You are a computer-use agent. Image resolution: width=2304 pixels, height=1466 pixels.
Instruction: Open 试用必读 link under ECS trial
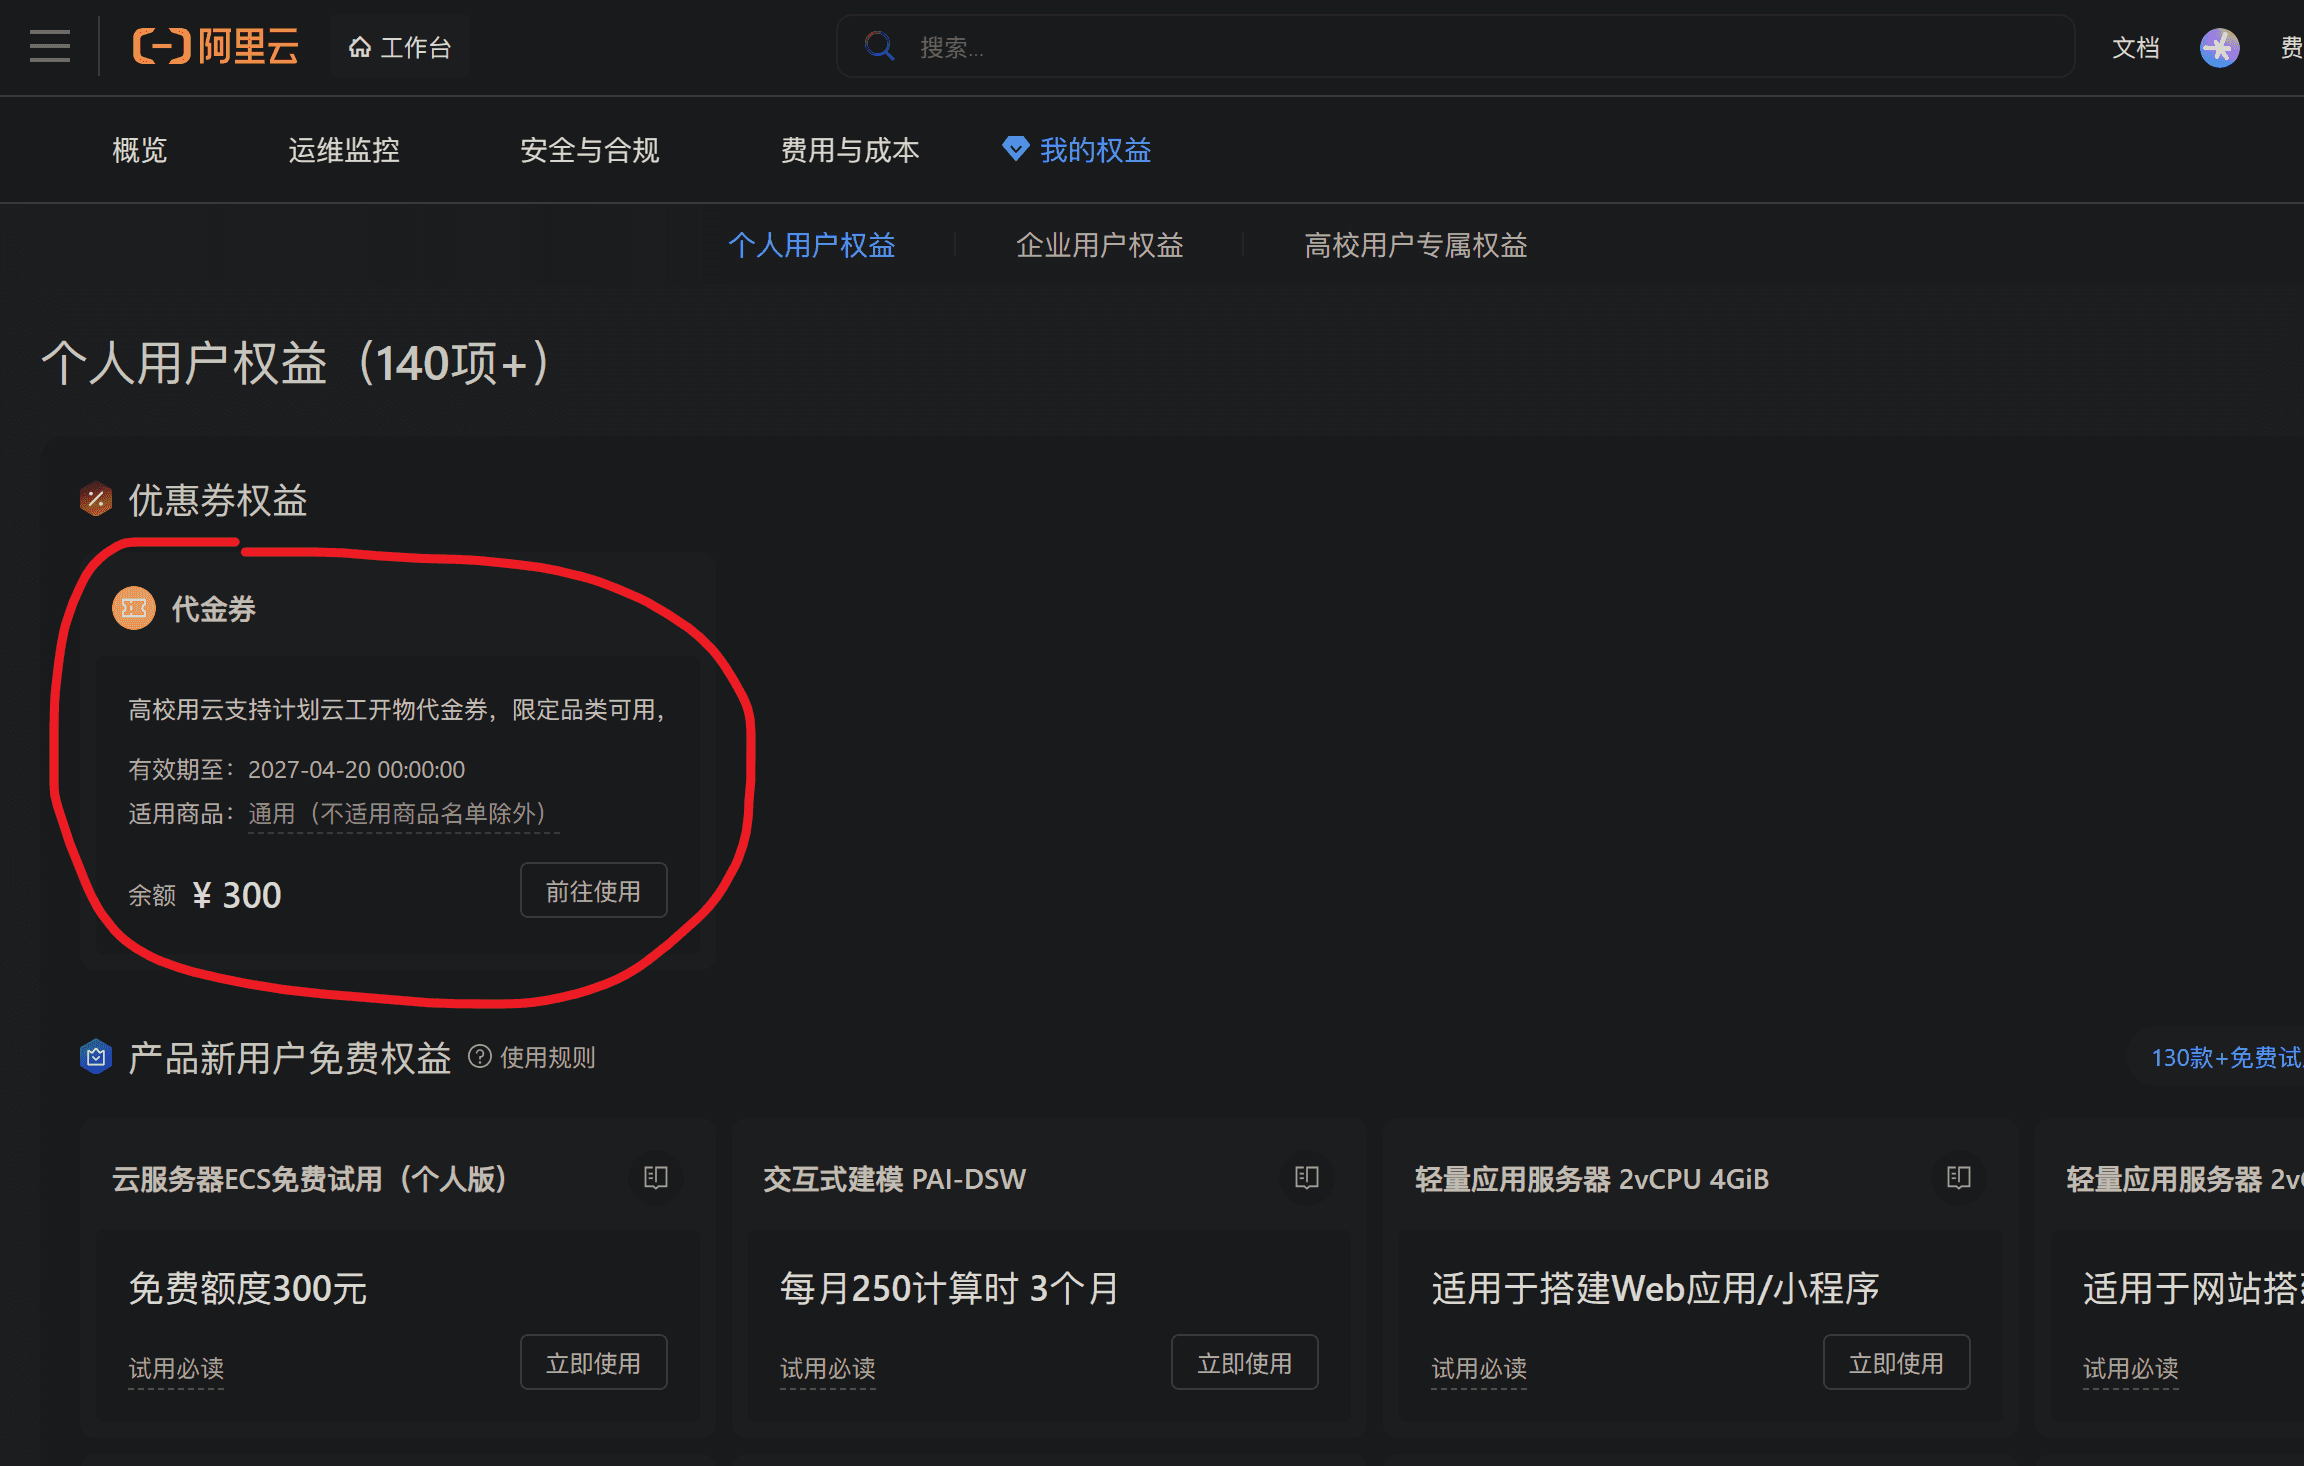tap(176, 1368)
